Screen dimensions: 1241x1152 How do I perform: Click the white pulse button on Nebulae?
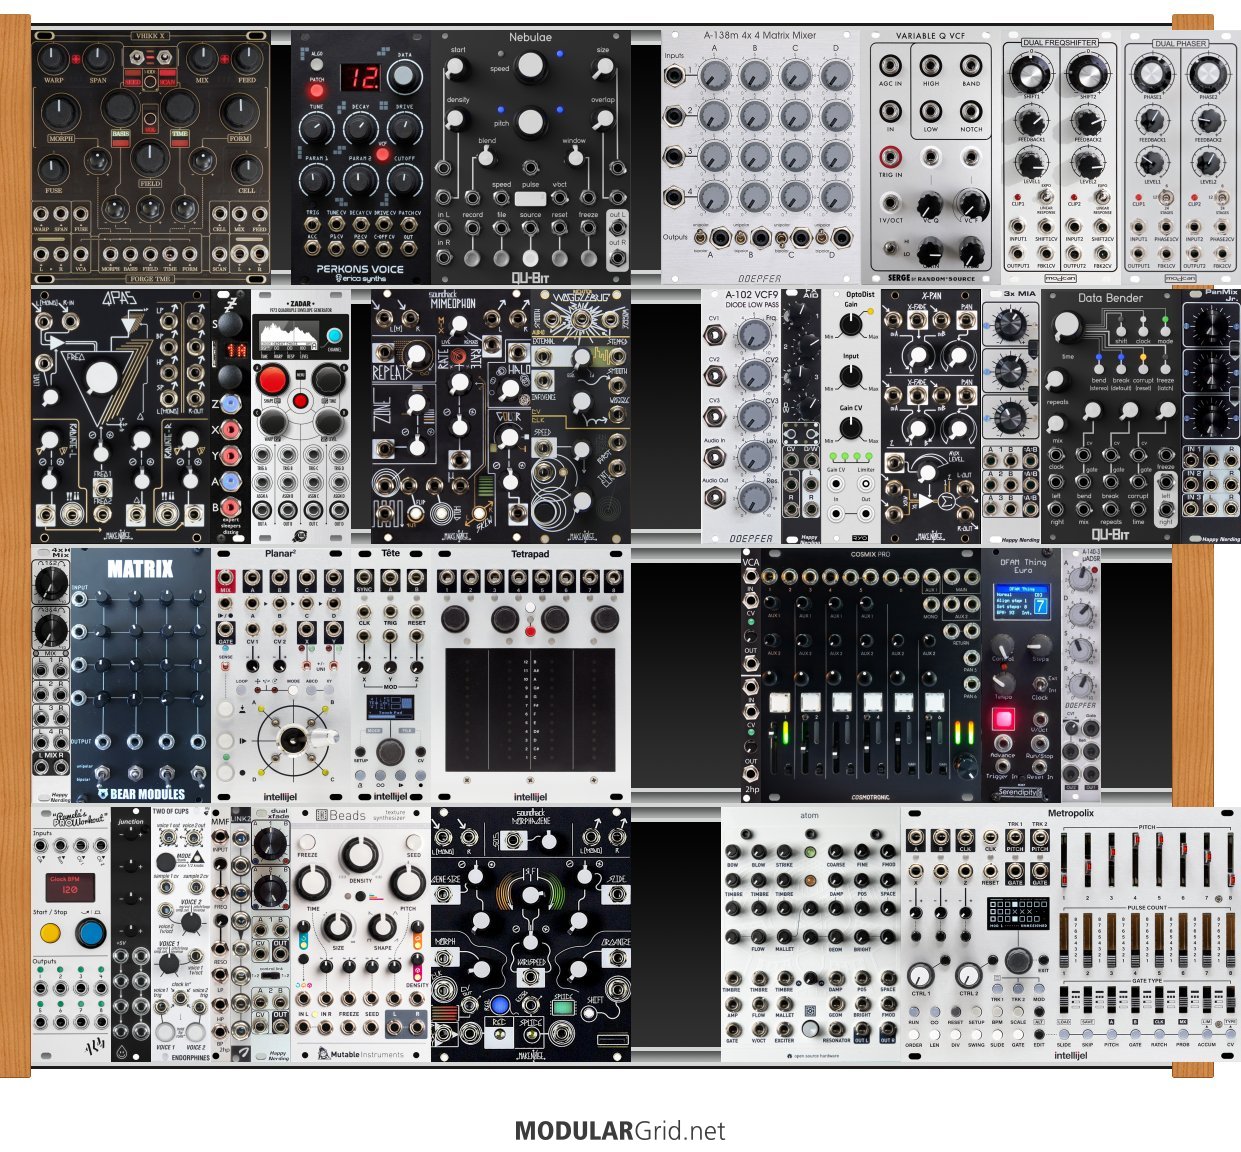pyautogui.click(x=531, y=199)
